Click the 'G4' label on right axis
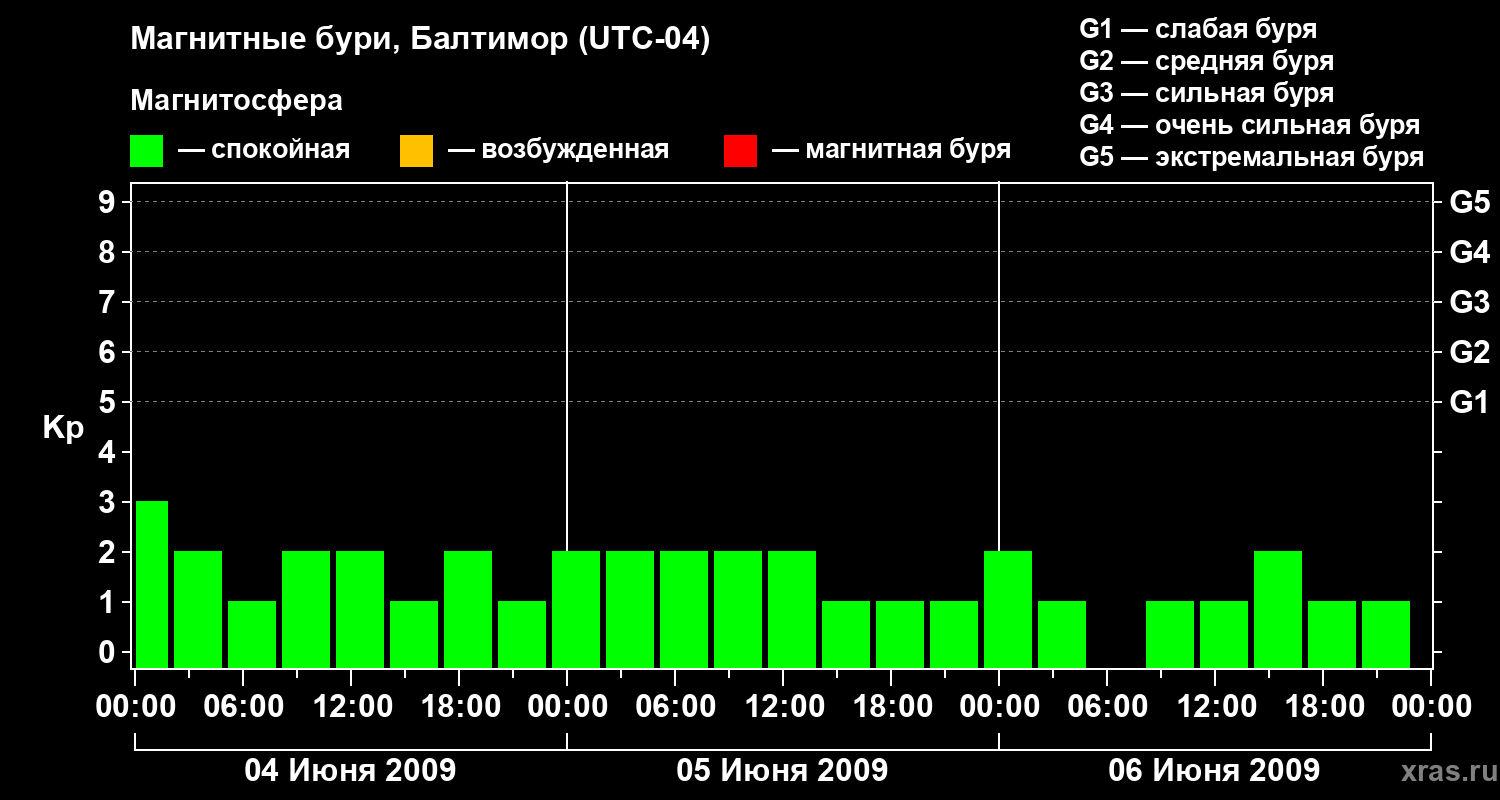The height and width of the screenshot is (800, 1500). [x=1469, y=252]
